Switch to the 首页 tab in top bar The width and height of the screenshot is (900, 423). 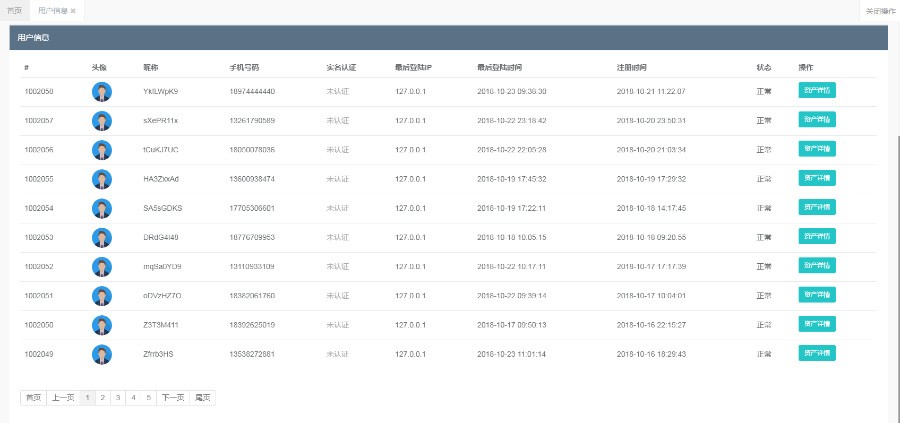pyautogui.click(x=14, y=10)
